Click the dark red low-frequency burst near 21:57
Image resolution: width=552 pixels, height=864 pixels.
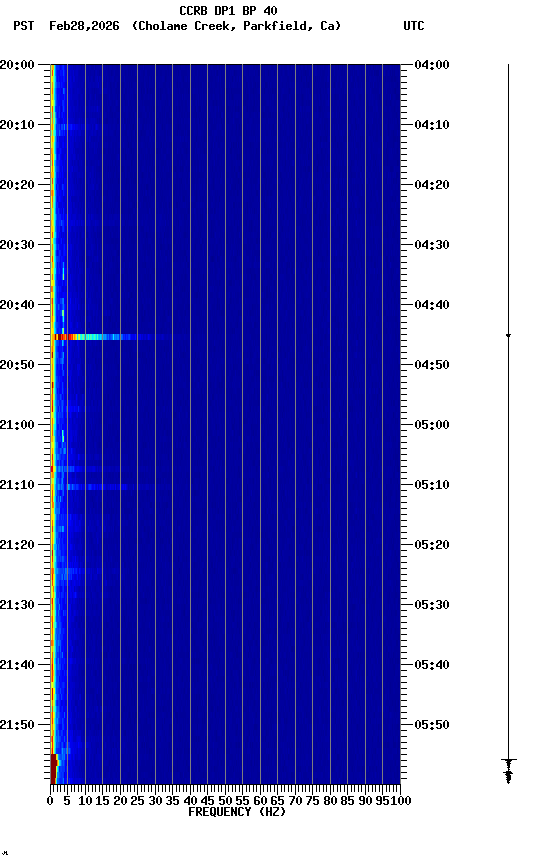[55, 769]
